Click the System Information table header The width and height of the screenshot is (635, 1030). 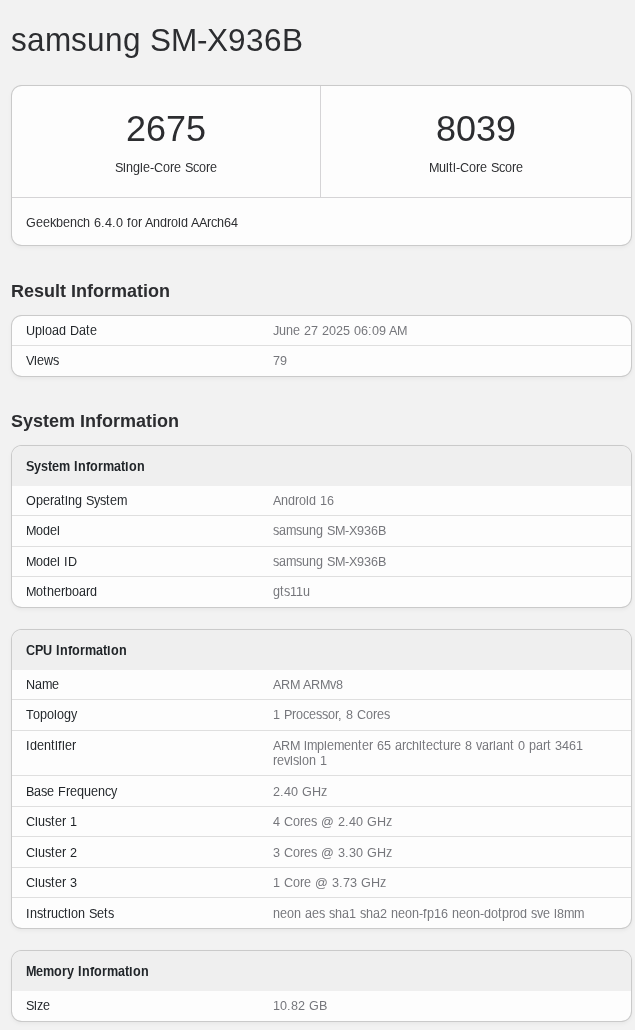click(x=85, y=466)
